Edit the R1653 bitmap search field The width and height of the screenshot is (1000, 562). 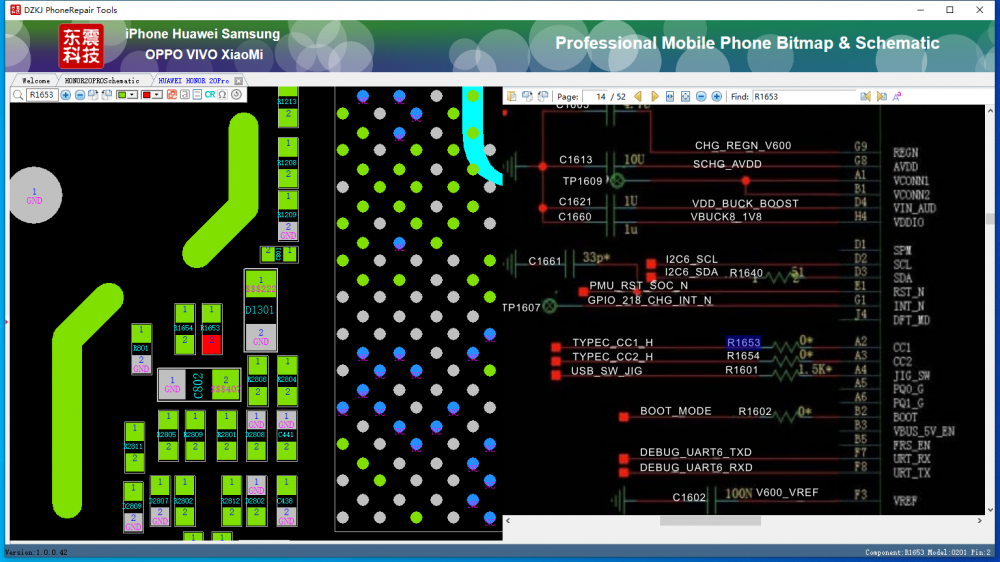[41, 95]
